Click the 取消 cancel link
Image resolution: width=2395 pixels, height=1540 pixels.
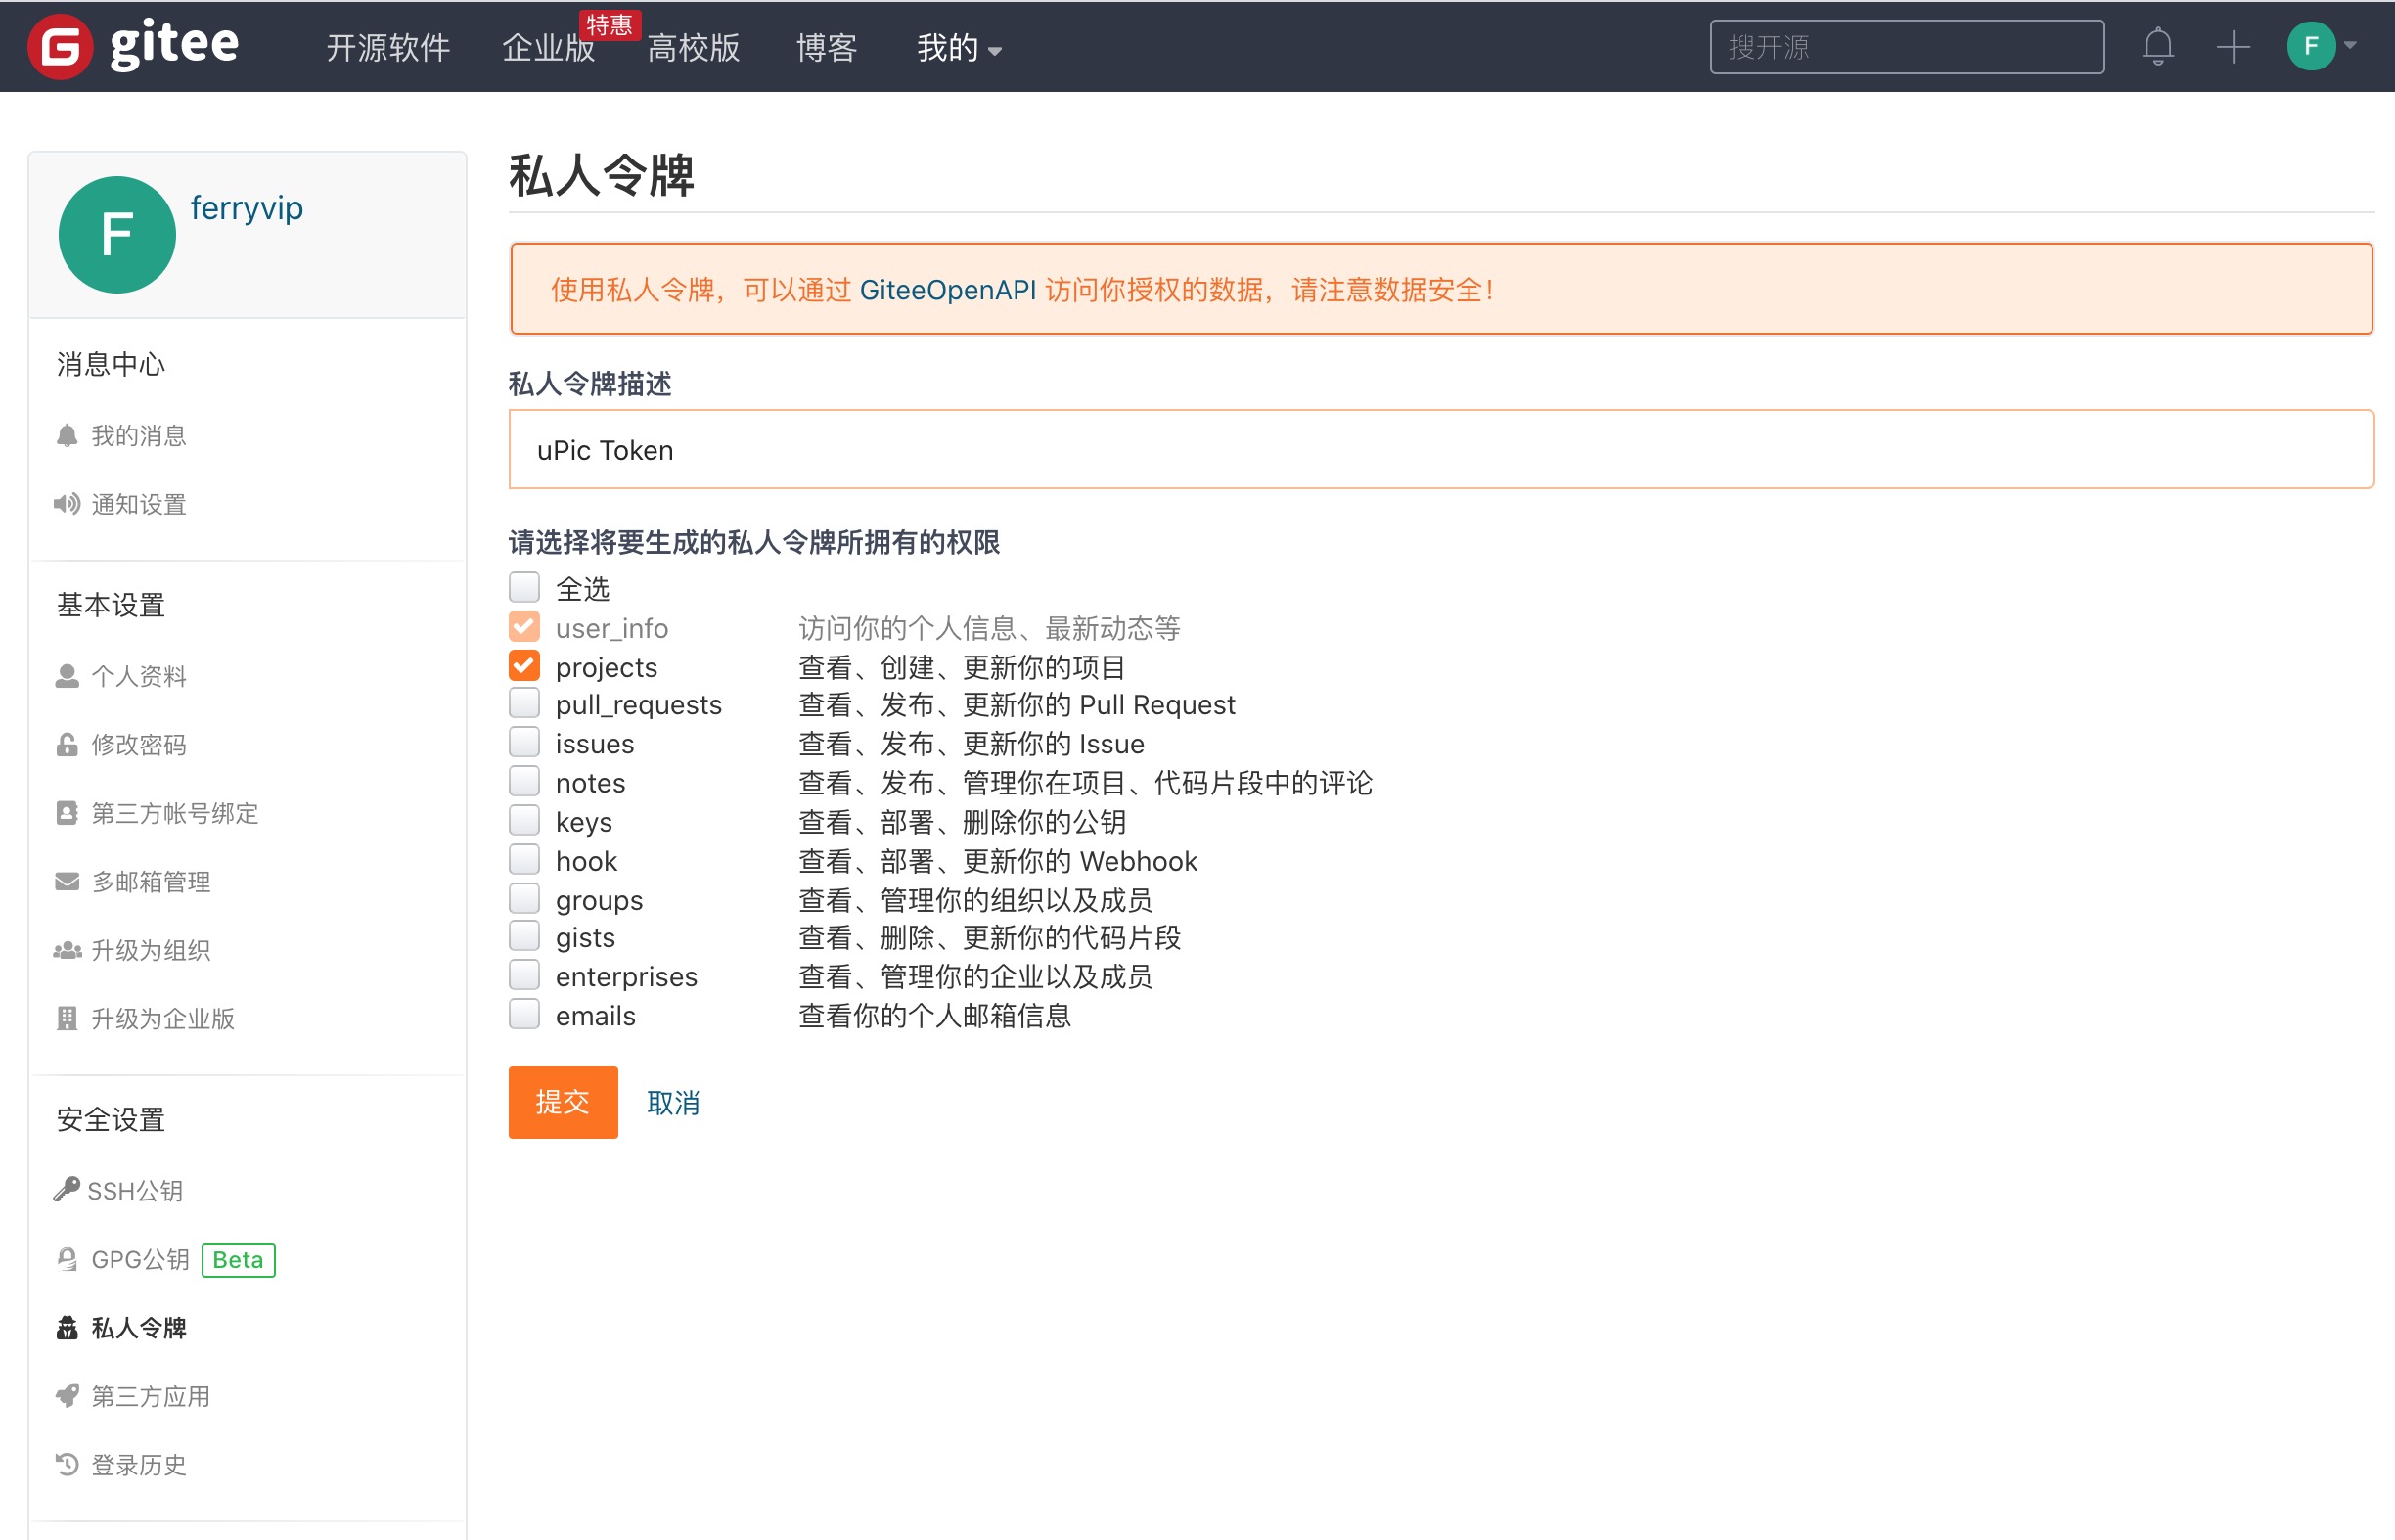(x=673, y=1102)
